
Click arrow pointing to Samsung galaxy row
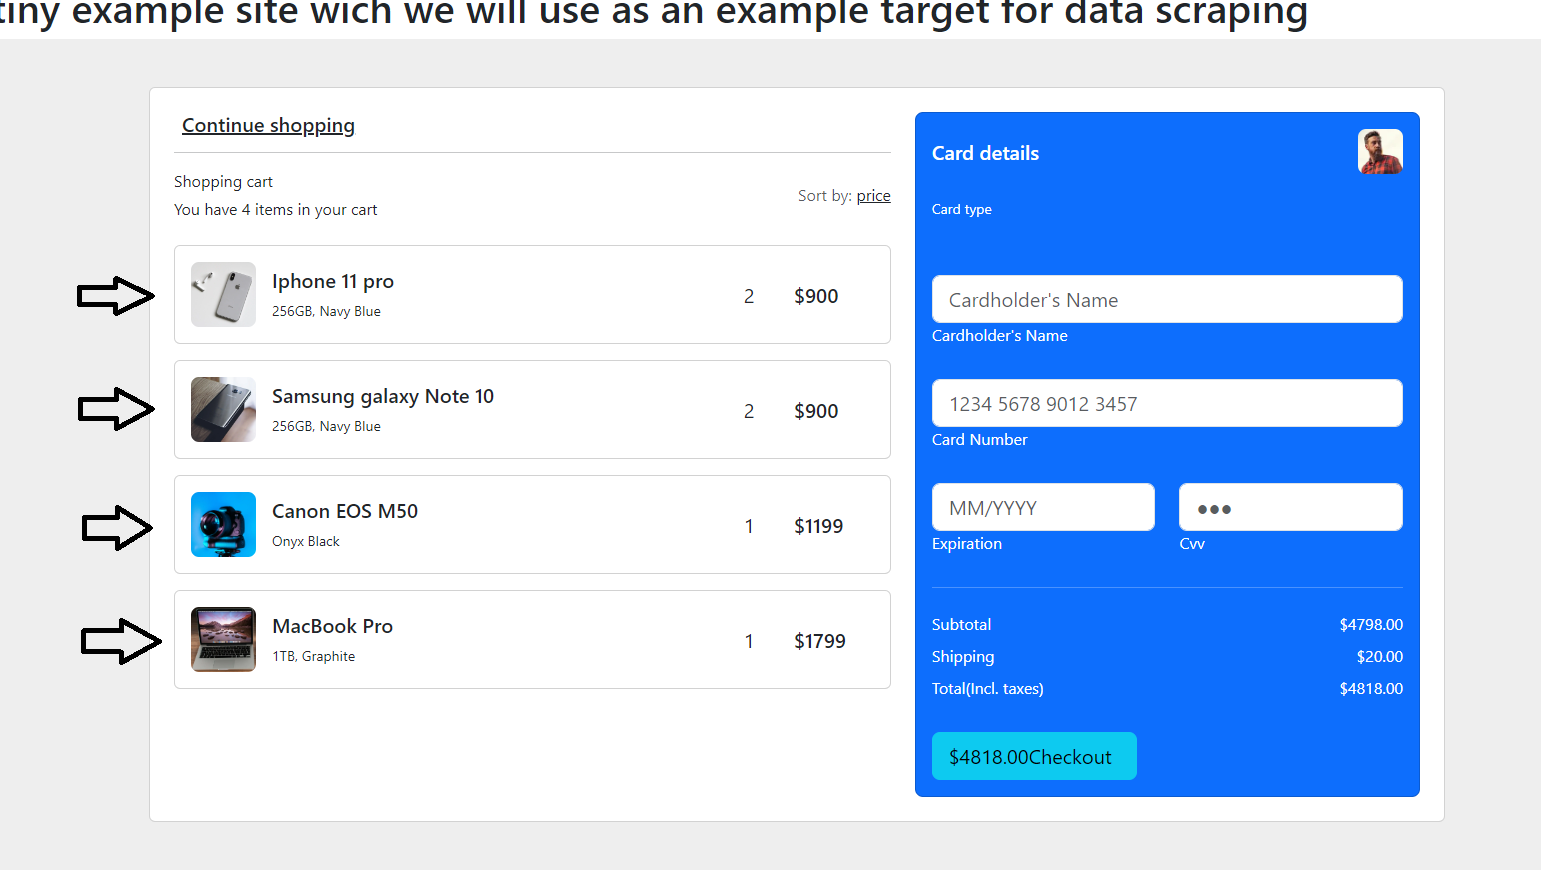116,409
